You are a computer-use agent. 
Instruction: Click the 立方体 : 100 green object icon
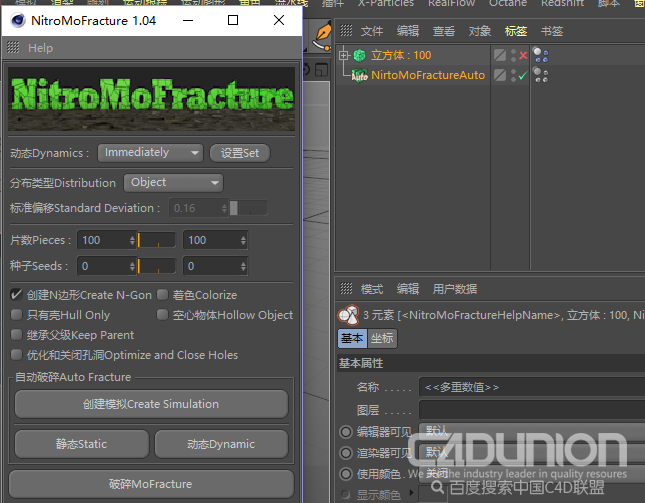(x=360, y=55)
